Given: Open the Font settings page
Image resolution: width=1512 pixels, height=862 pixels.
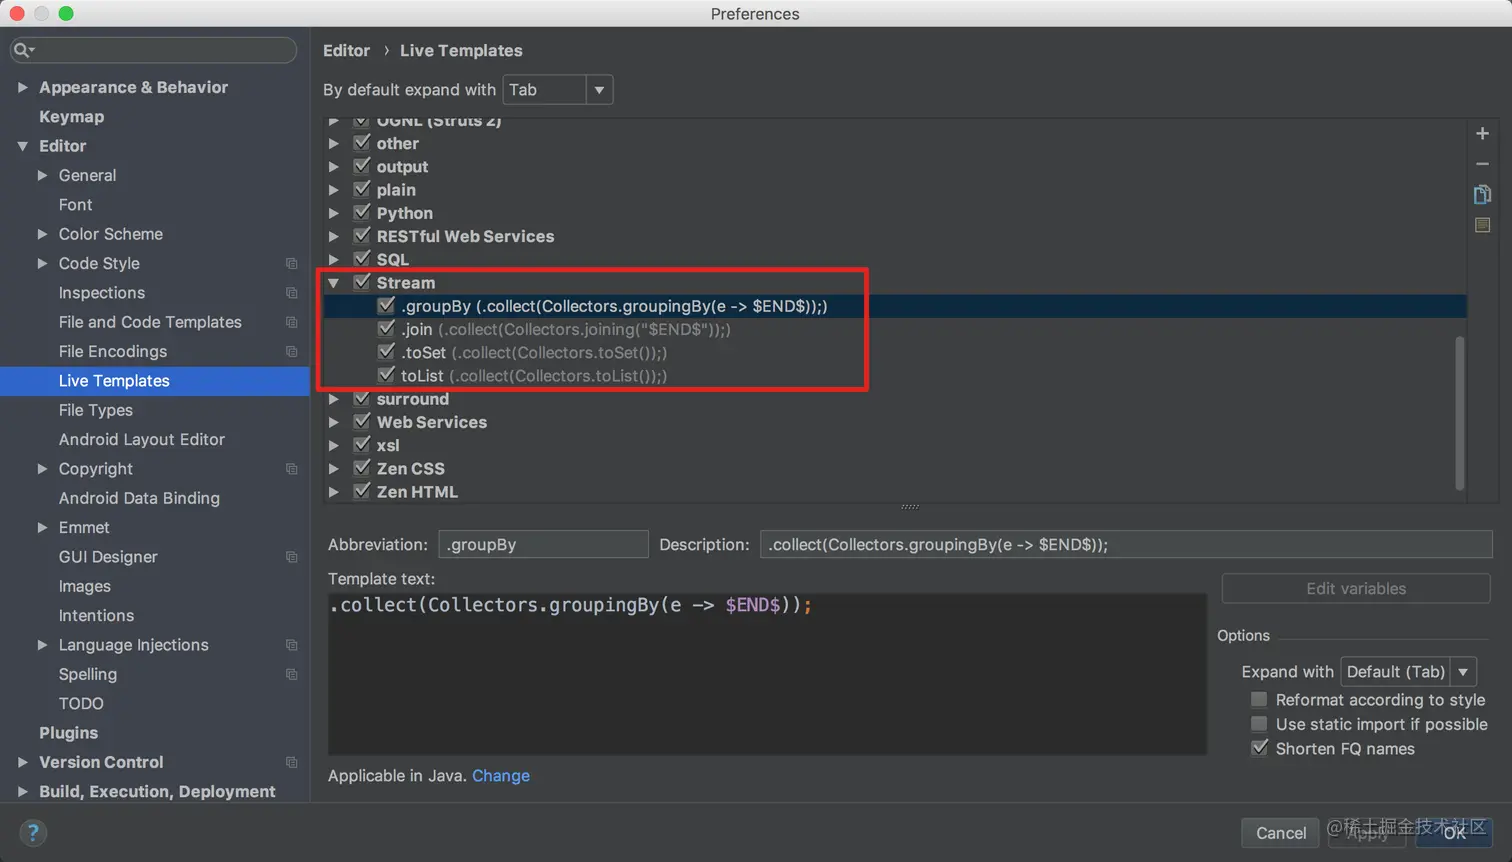Looking at the screenshot, I should [x=75, y=205].
